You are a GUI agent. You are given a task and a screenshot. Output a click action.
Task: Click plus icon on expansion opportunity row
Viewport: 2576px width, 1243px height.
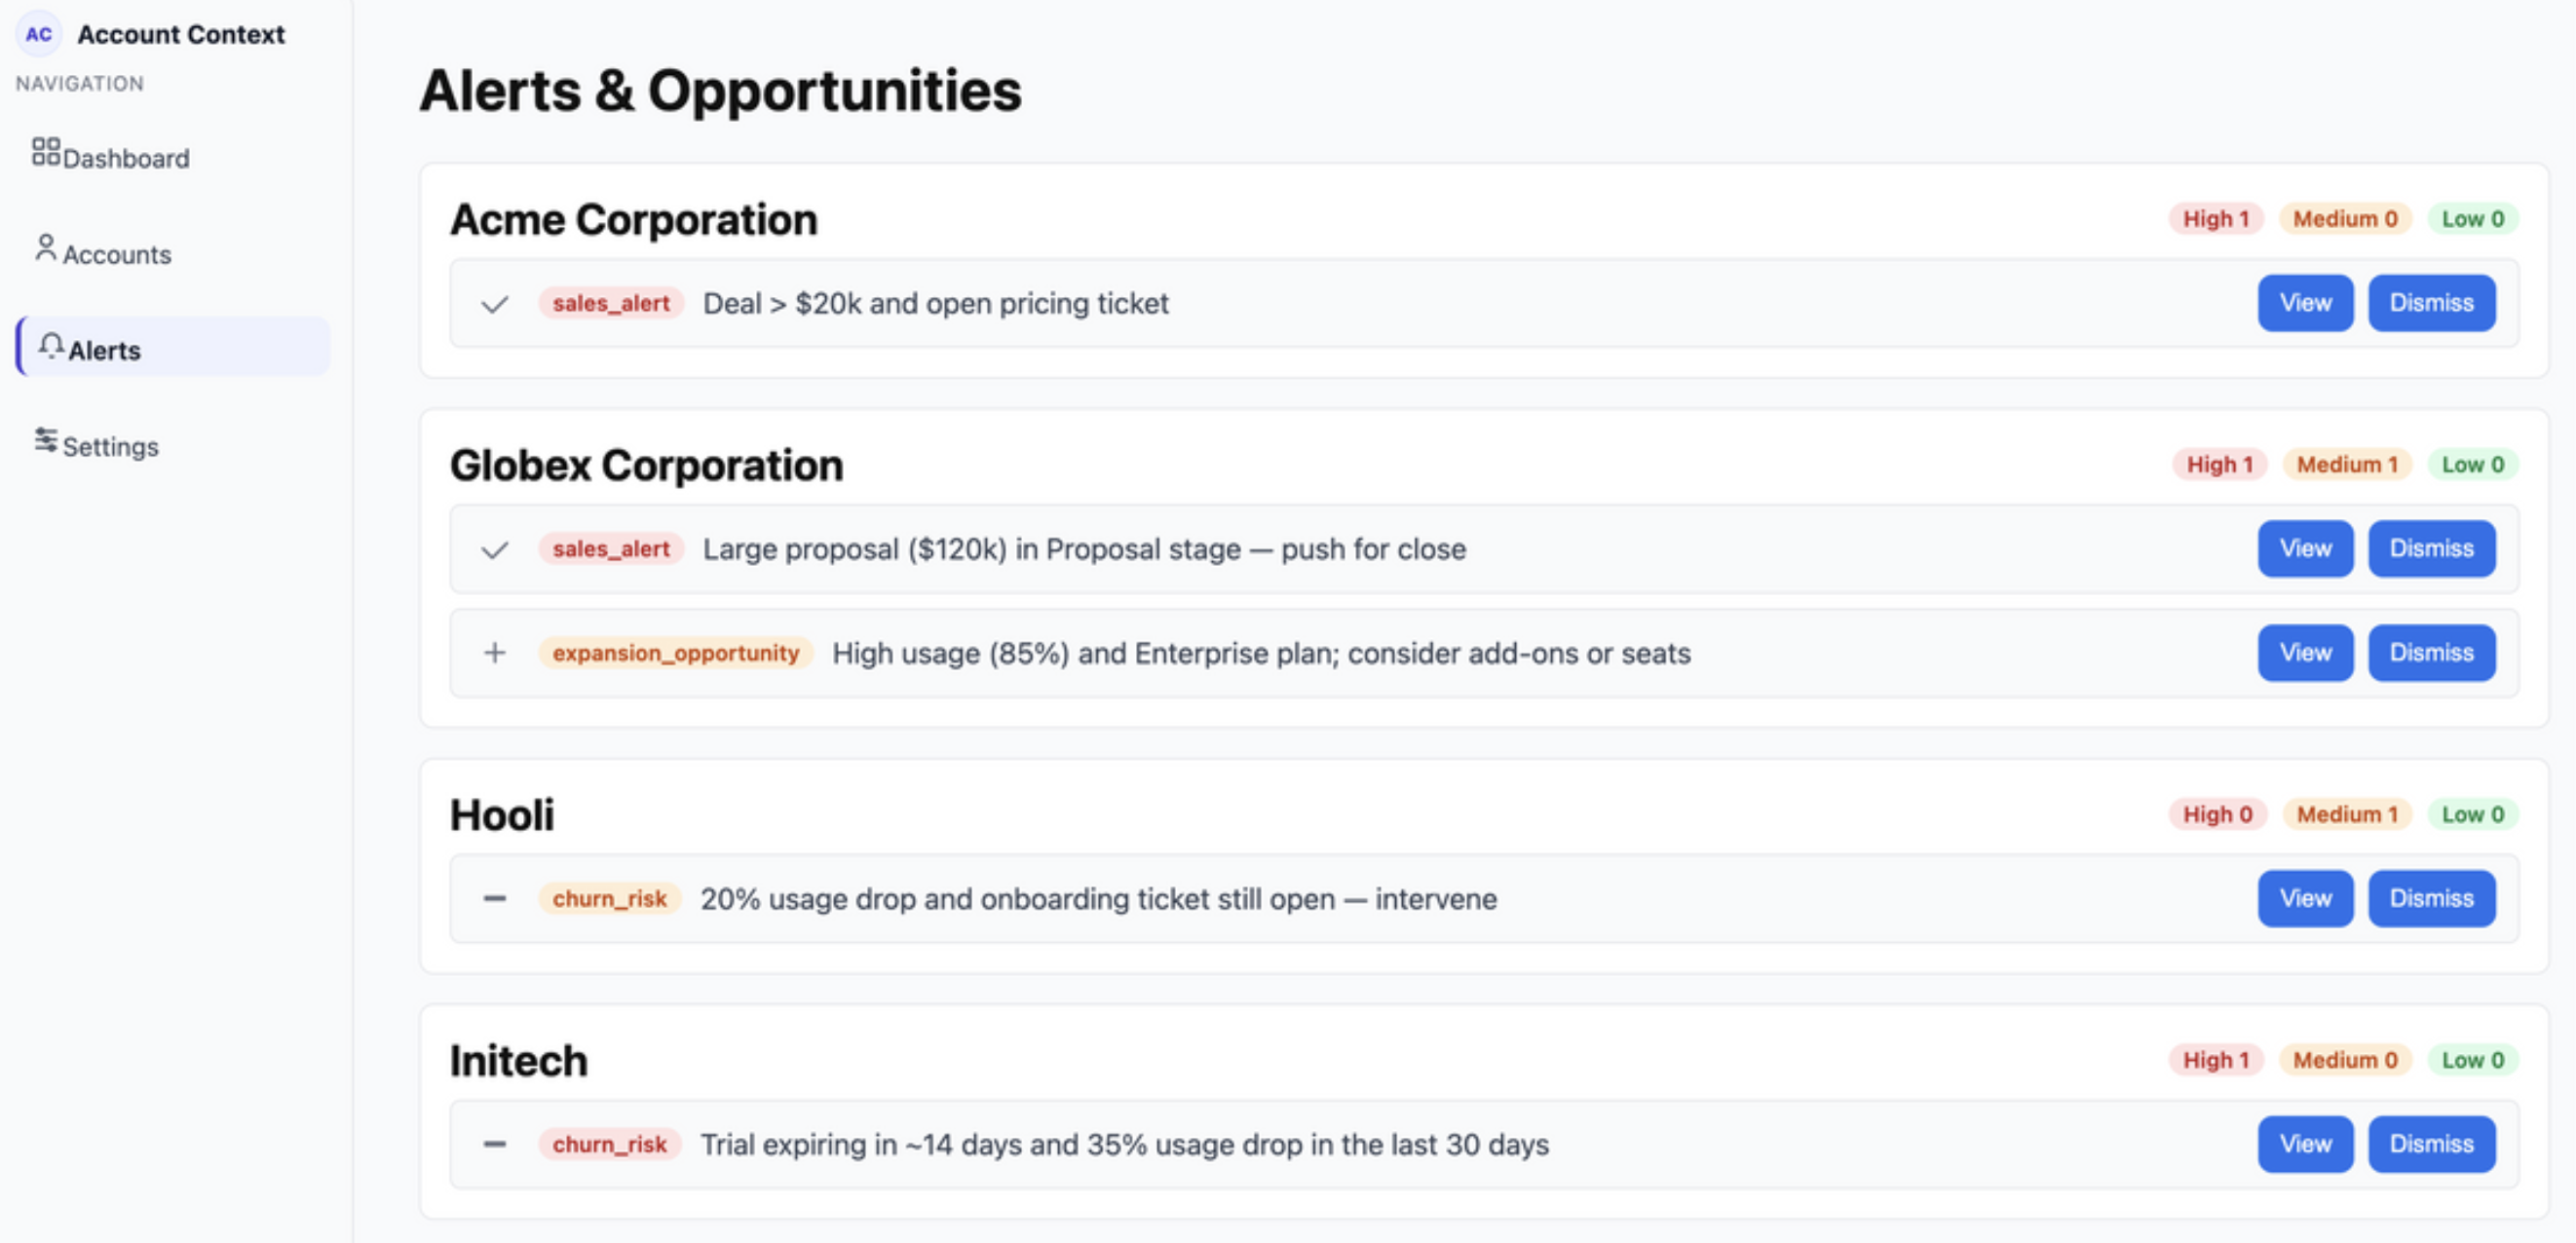tap(495, 653)
